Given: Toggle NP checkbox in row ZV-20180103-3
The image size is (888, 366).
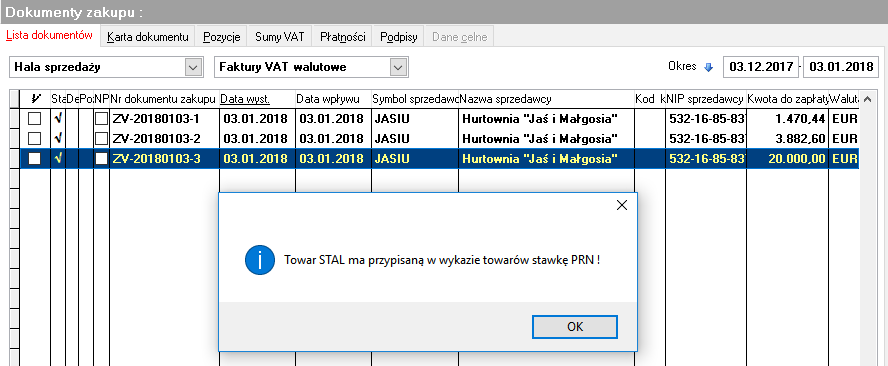Looking at the screenshot, I should pyautogui.click(x=101, y=159).
